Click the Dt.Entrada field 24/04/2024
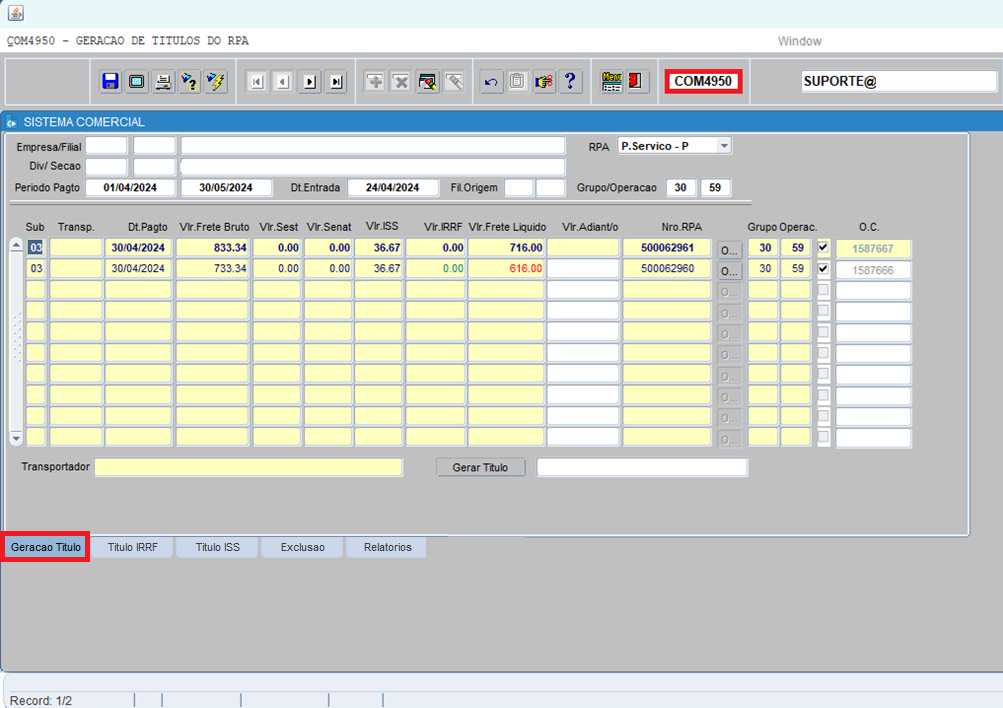The image size is (1003, 708). click(393, 187)
